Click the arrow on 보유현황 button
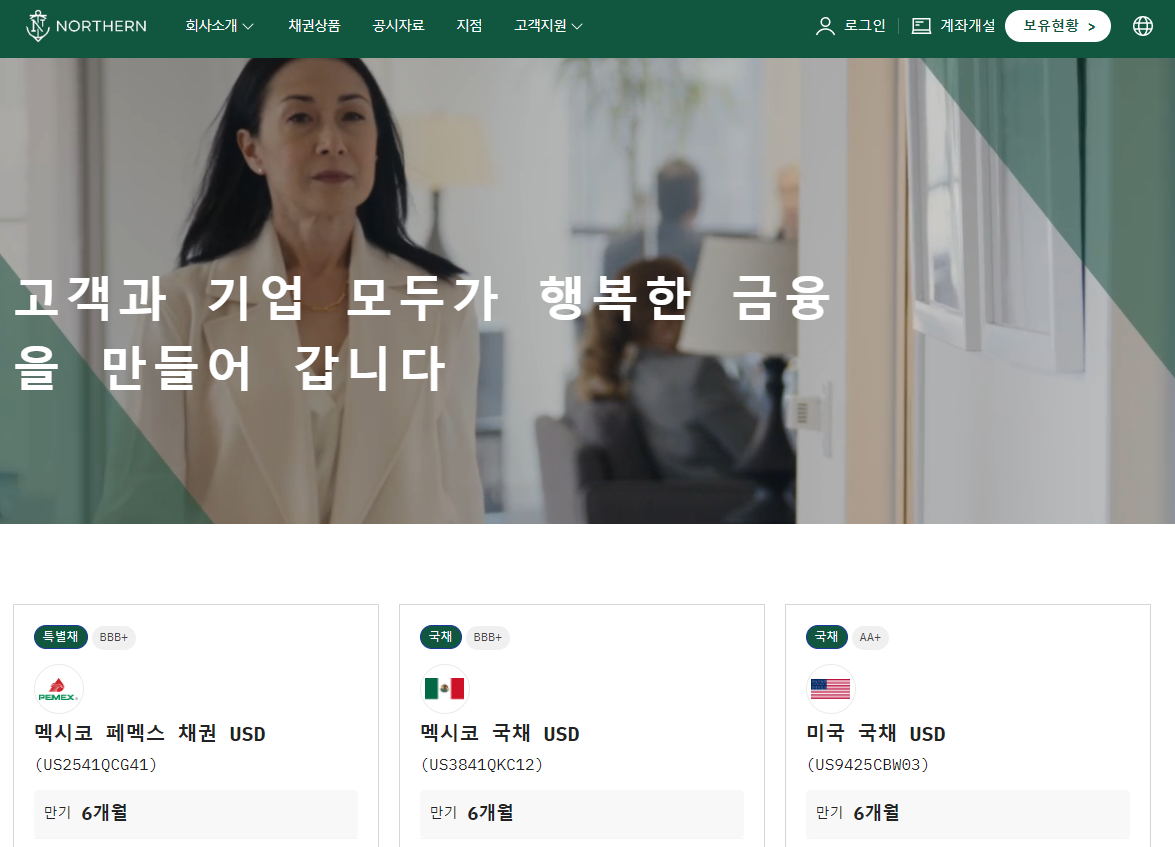Screen dimensions: 1175x847 point(1091,27)
